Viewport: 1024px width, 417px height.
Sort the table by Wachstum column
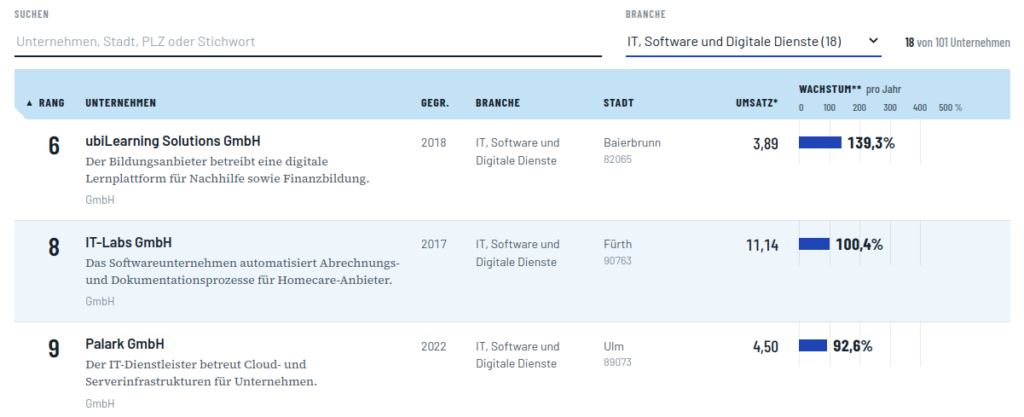tap(825, 89)
